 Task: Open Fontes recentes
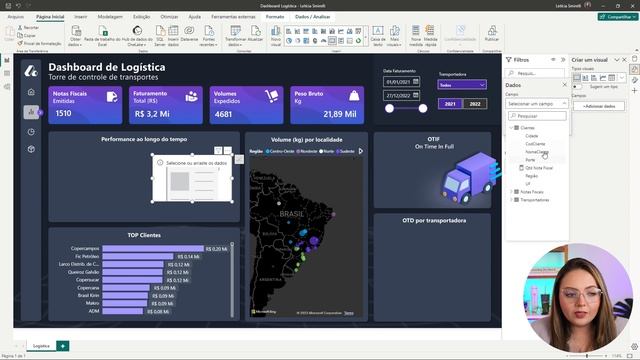pos(209,36)
